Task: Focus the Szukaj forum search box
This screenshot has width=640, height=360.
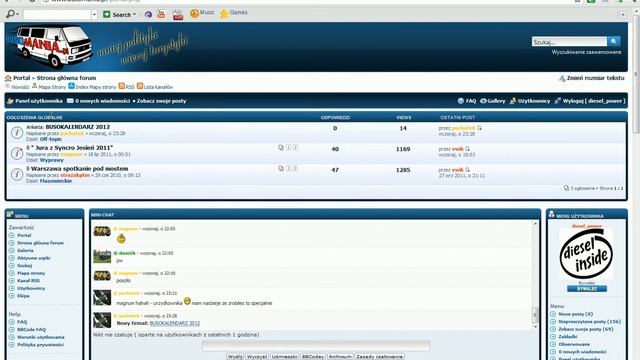Action: 569,42
